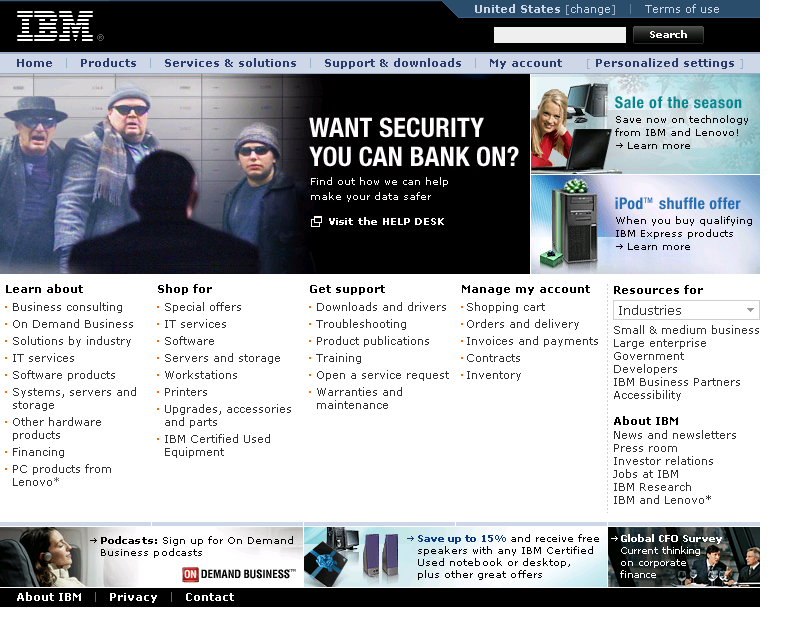800x623 pixels.
Task: Click the HELP DESK popup window icon
Action: pyautogui.click(x=316, y=221)
